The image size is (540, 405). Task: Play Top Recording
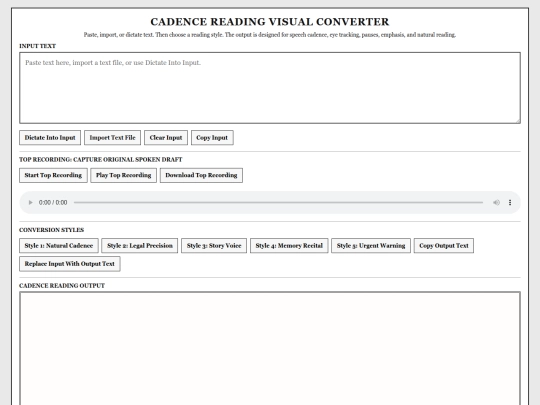(x=124, y=175)
